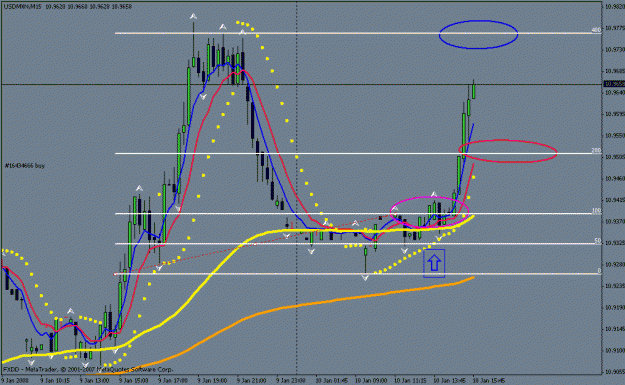Click the 10.9460 price axis value
The image size is (625, 385).
pos(615,179)
